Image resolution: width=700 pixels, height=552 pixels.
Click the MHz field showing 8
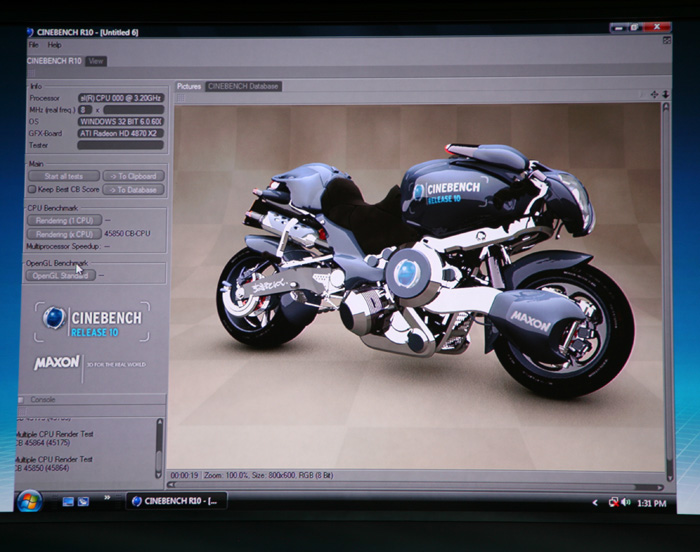tap(85, 110)
